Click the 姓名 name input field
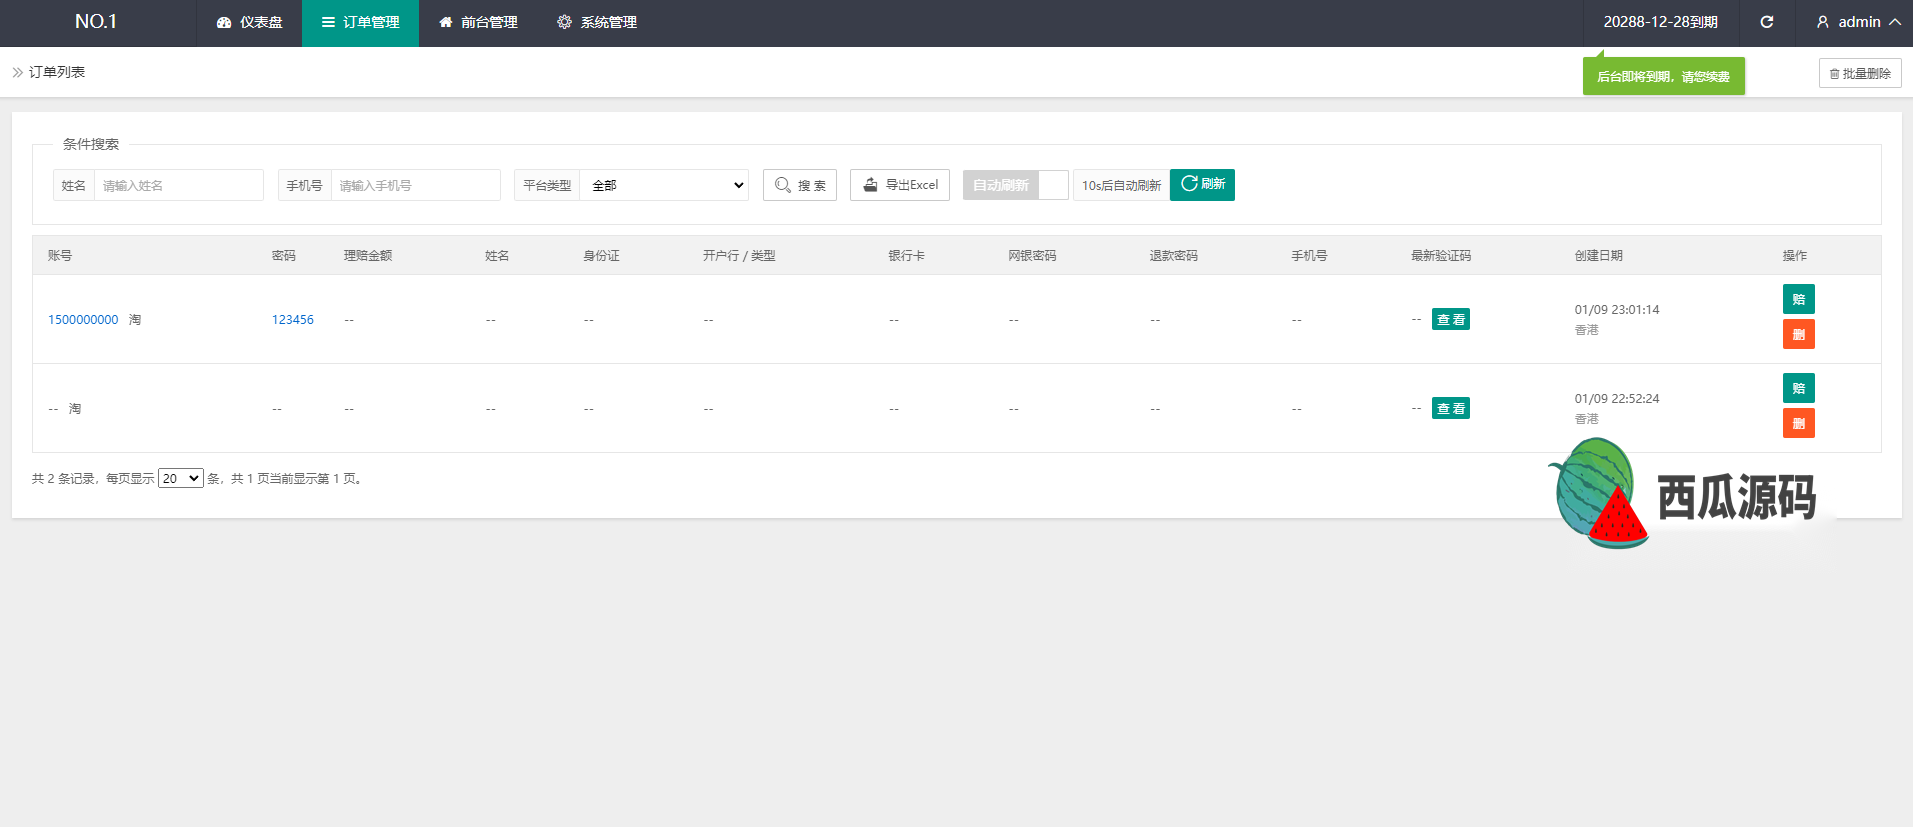This screenshot has height=827, width=1913. (x=178, y=185)
